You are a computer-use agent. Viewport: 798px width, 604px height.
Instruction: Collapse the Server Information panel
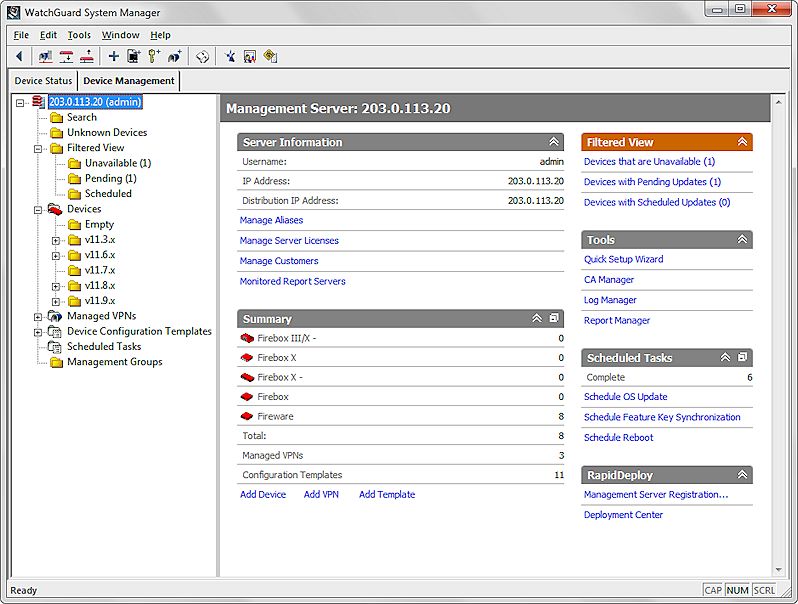553,142
